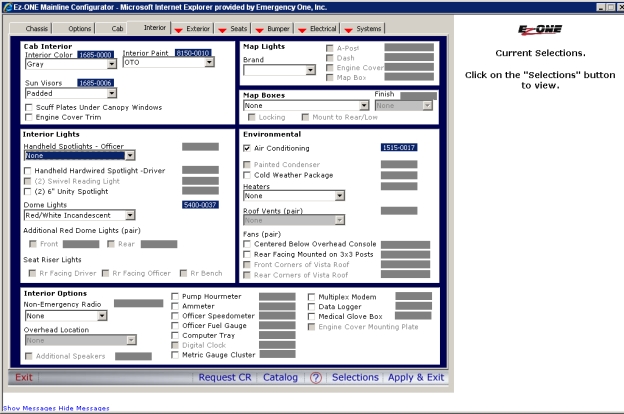Open the Catalog

(280, 377)
